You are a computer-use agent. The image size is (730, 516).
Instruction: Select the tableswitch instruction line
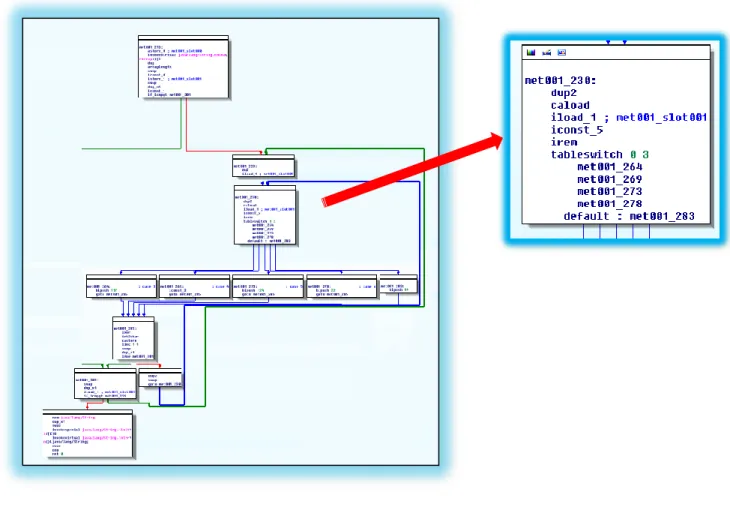(x=600, y=155)
